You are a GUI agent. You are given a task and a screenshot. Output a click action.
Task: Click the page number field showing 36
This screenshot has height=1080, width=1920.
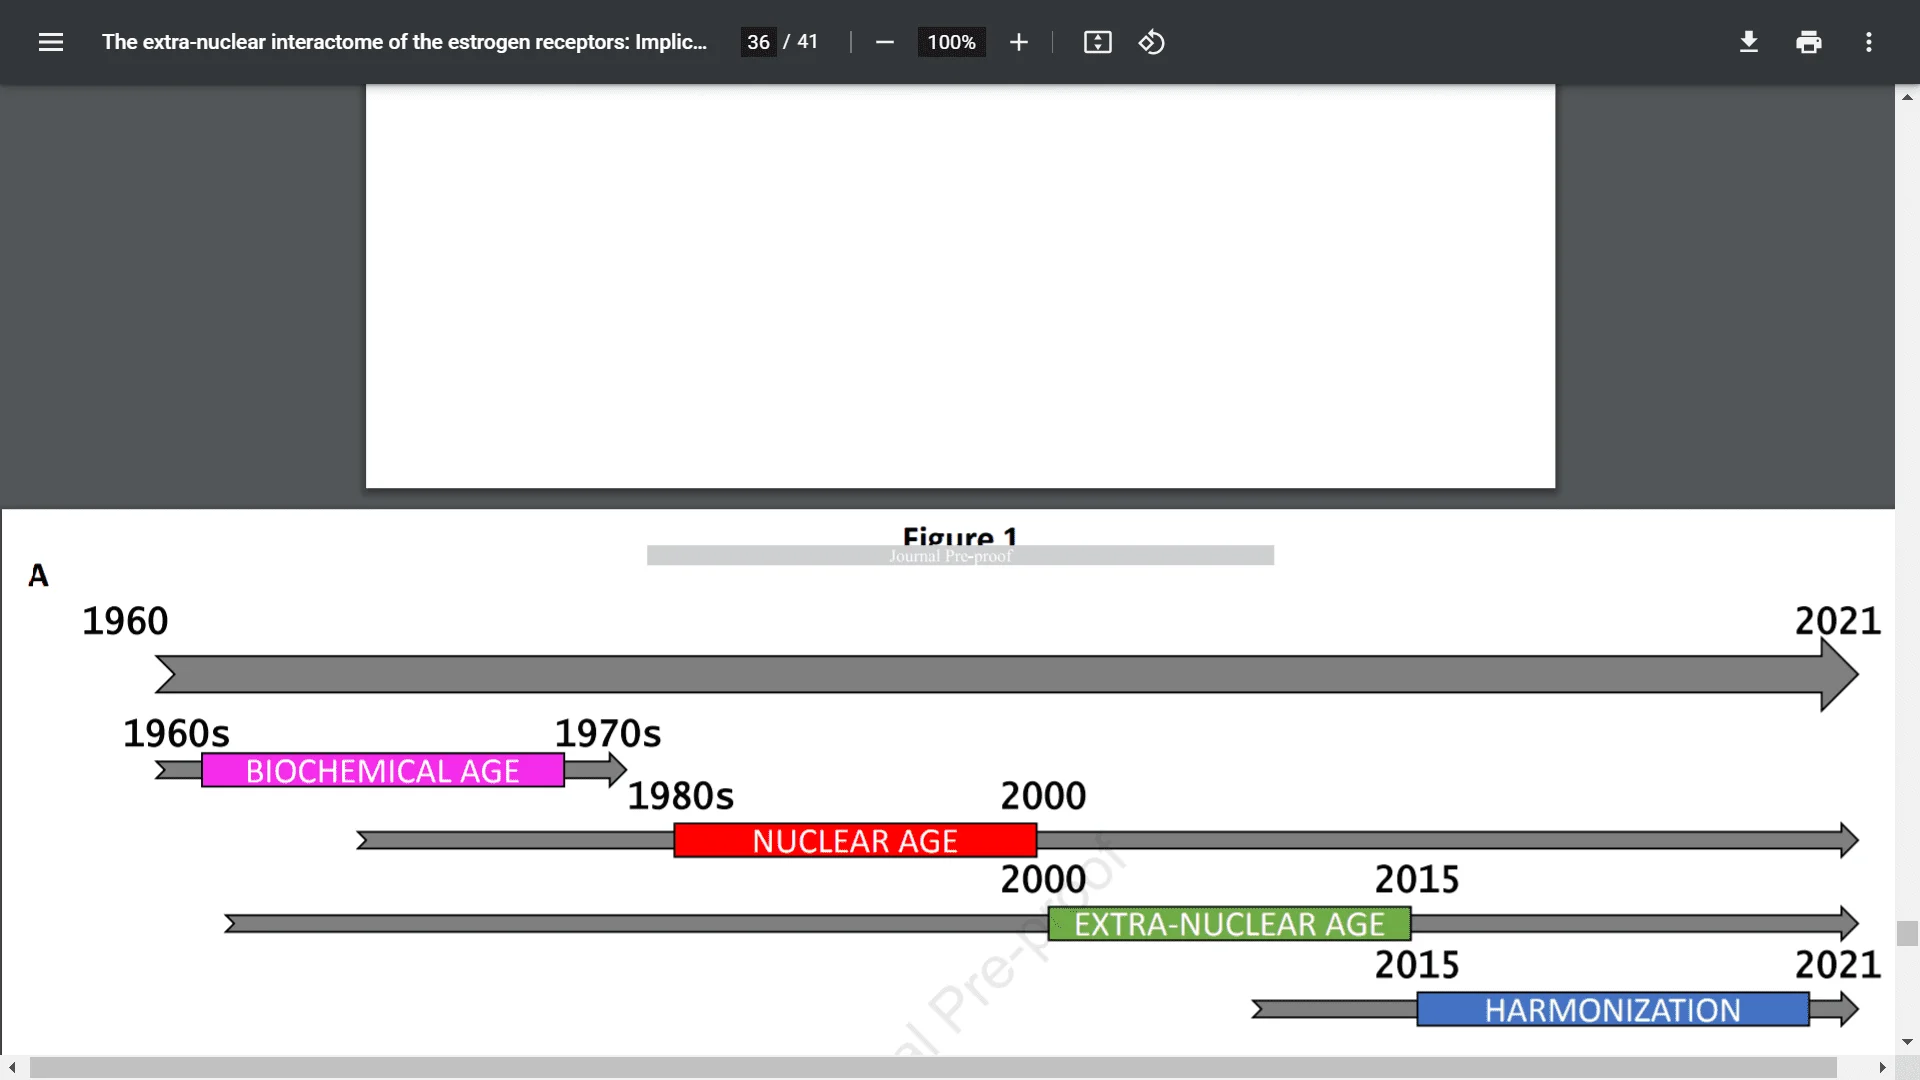(758, 42)
